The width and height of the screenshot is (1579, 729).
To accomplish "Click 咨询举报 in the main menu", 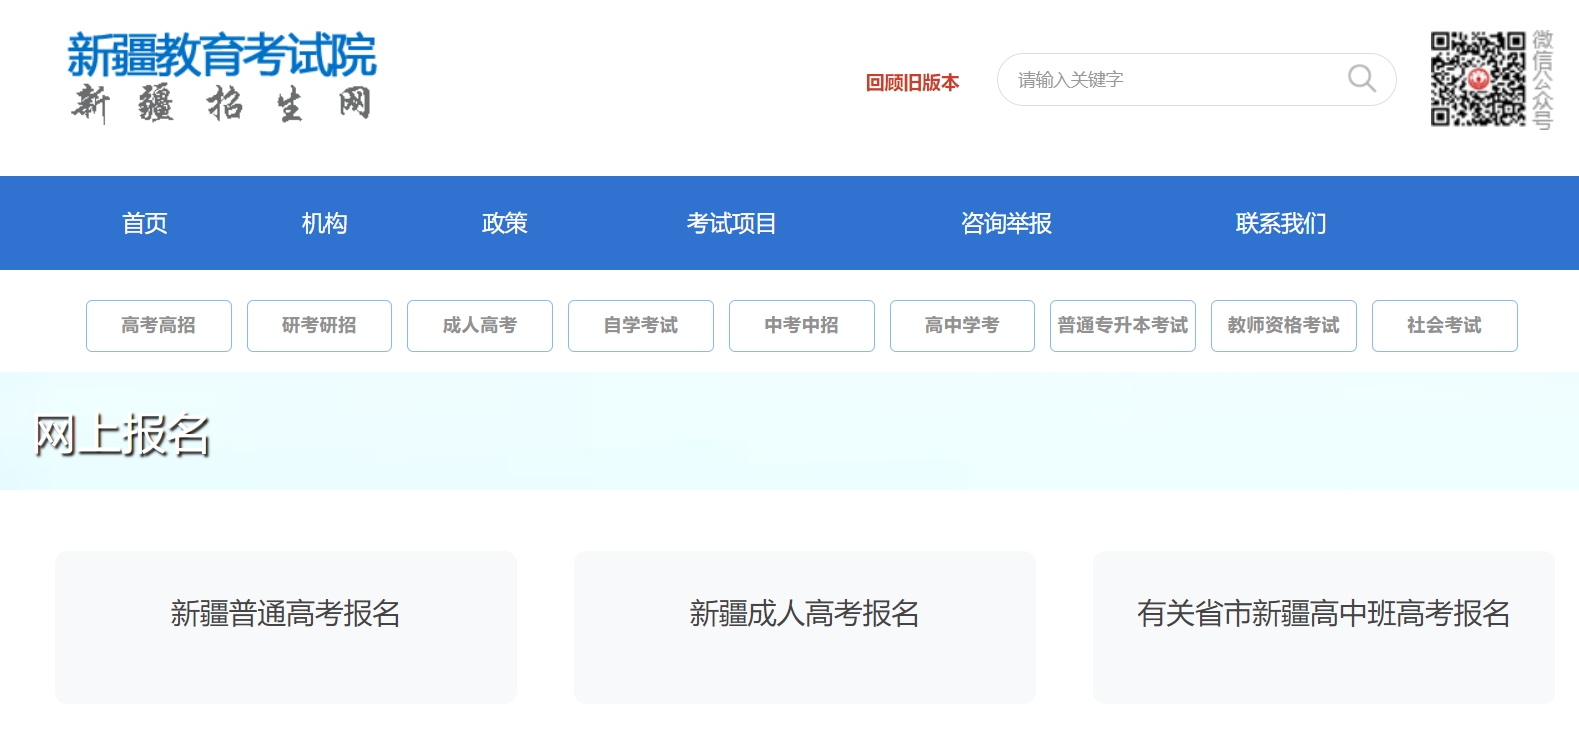I will tap(1006, 223).
